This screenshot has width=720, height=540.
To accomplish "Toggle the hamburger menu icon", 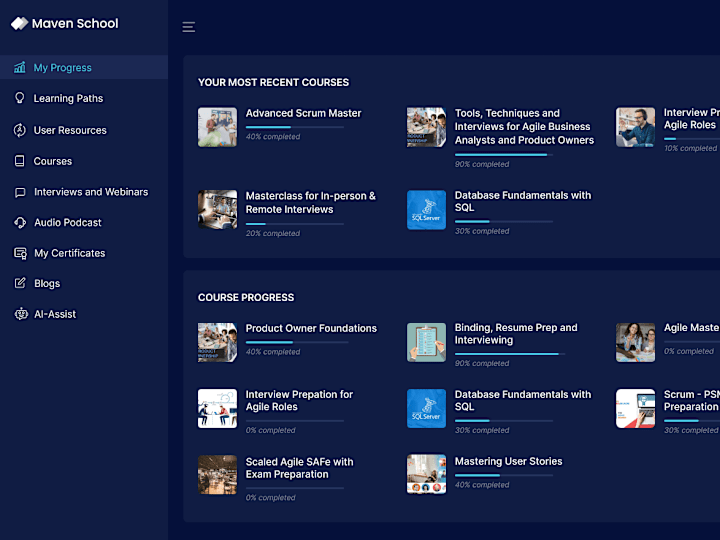I will (x=189, y=27).
